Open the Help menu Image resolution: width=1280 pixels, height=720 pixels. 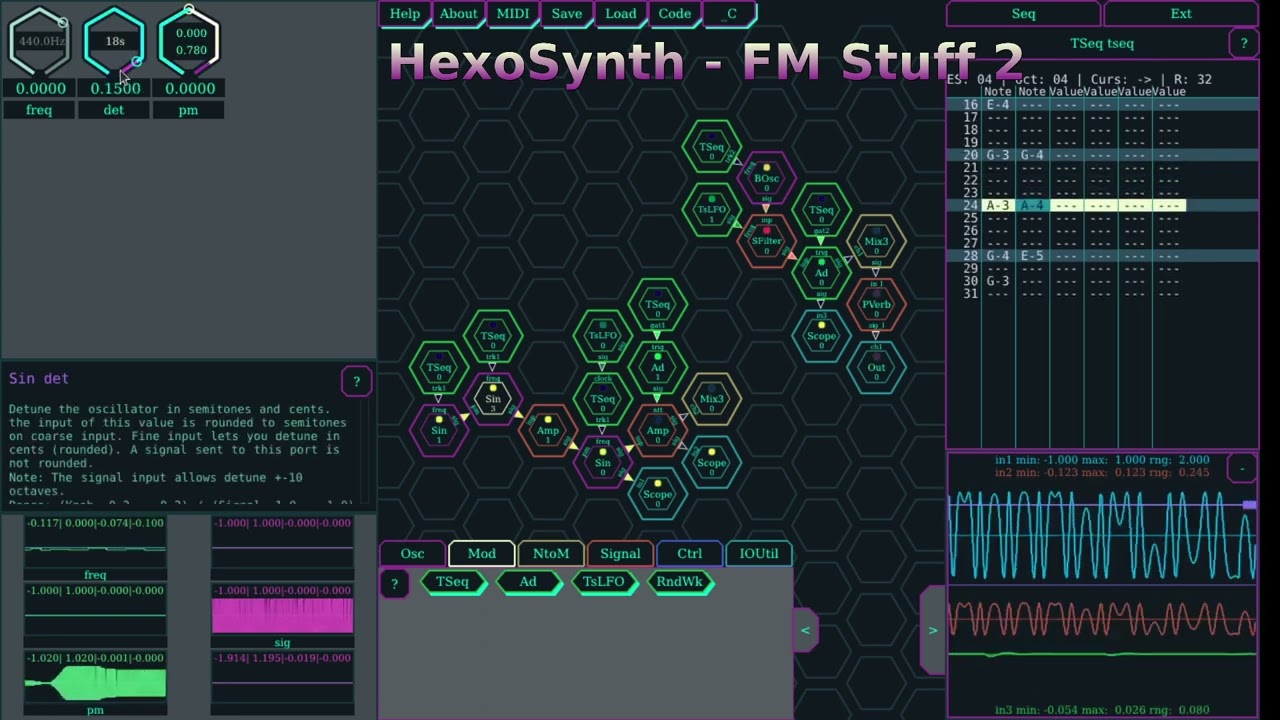pos(405,14)
